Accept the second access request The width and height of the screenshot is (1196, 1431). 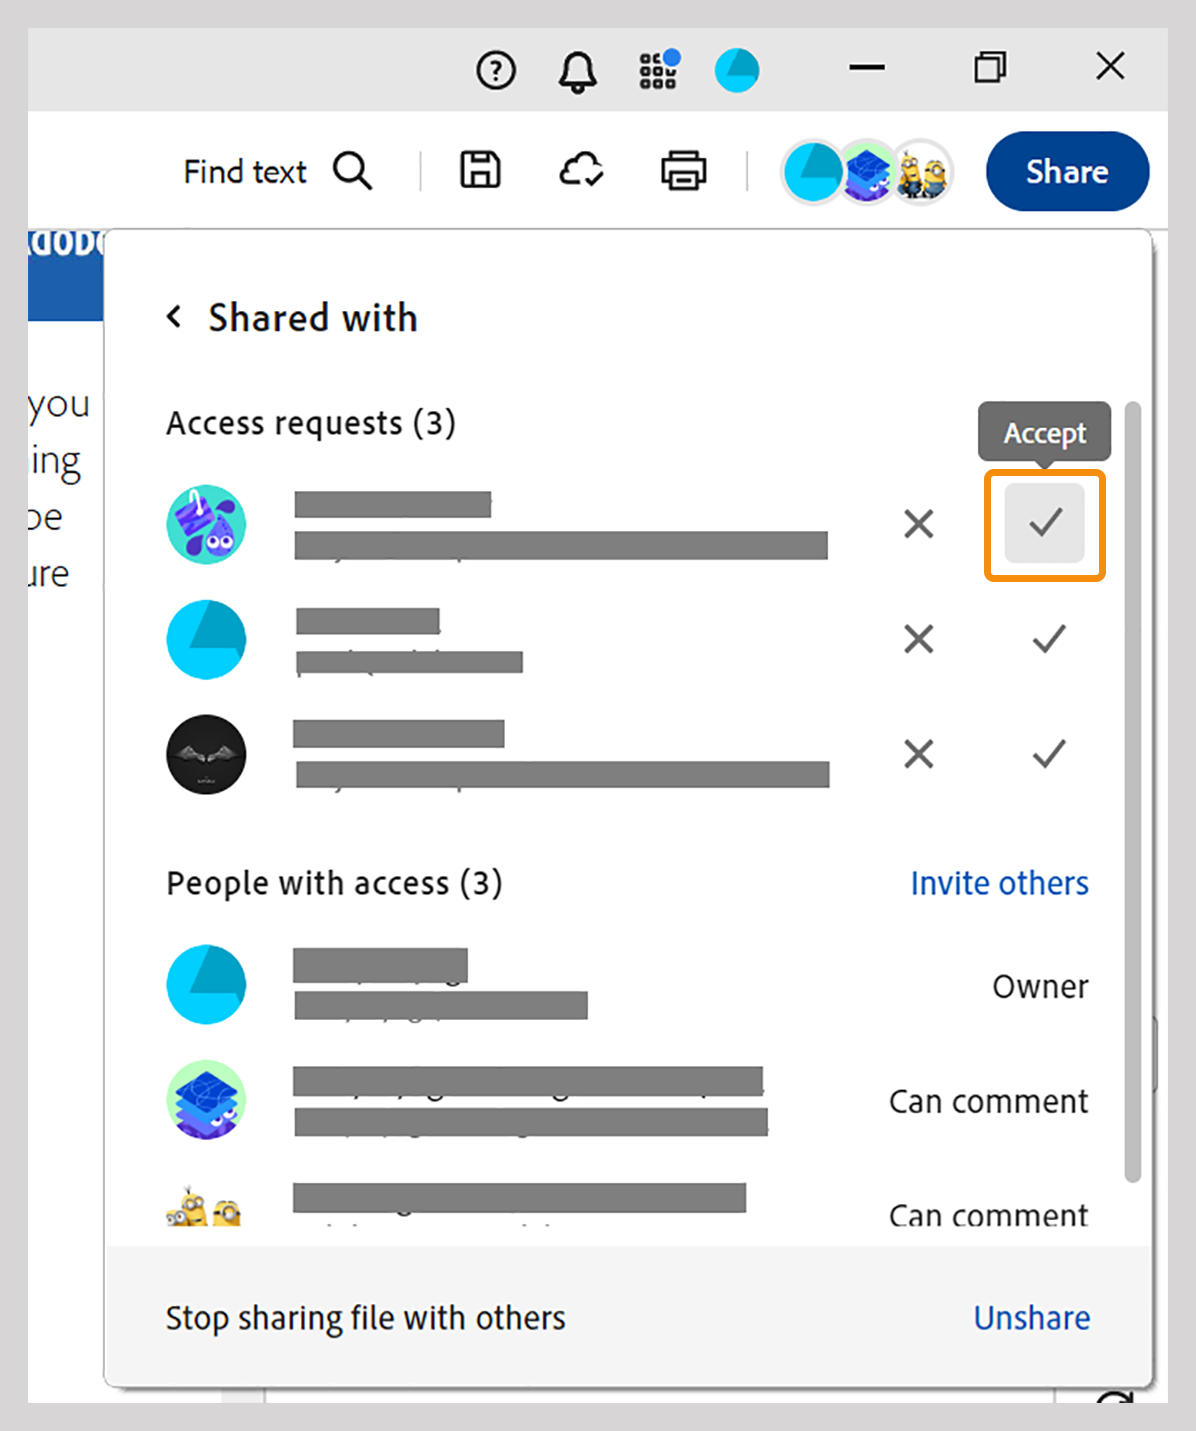[x=1048, y=639]
